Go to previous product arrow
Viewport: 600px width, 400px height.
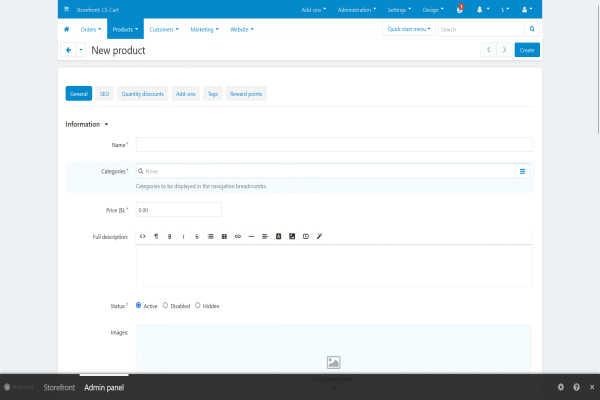[x=489, y=50]
